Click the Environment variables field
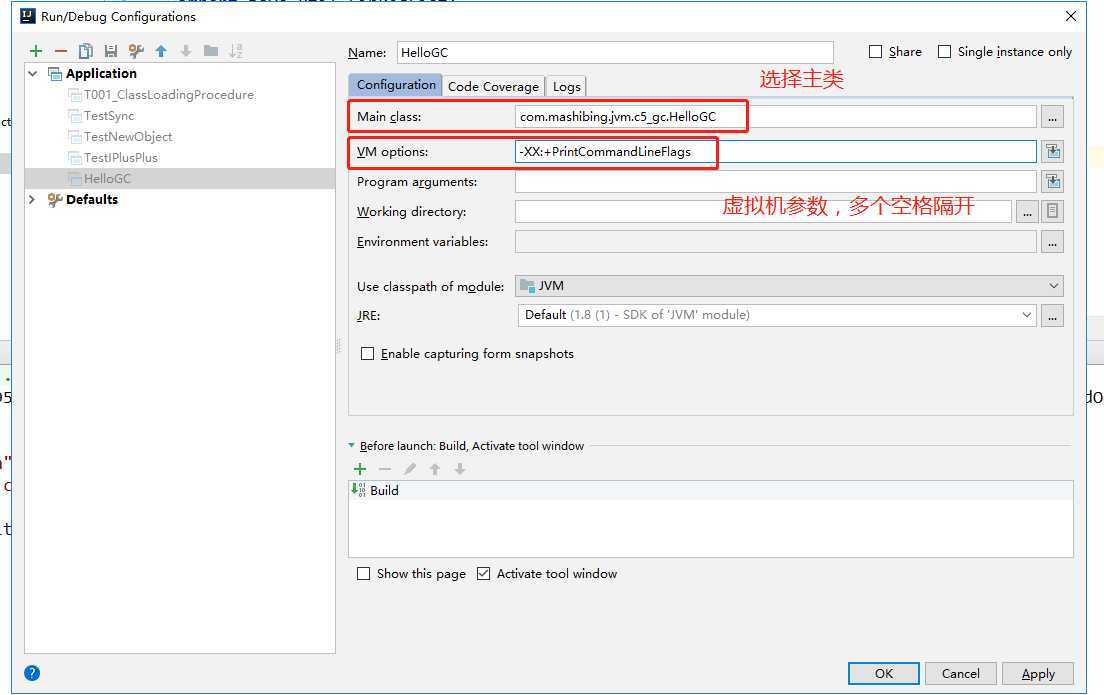1104x695 pixels. 776,242
